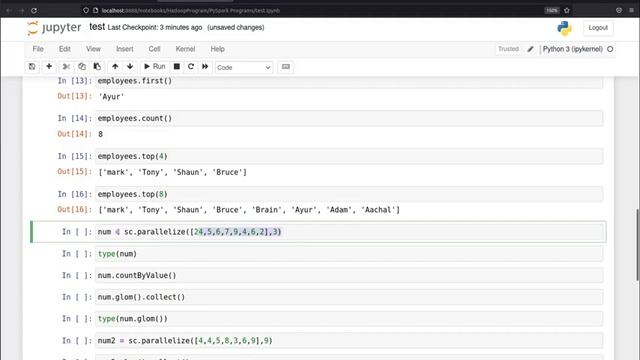640x360 pixels.
Task: Click the output 'Ayur' text
Action: (x=111, y=97)
